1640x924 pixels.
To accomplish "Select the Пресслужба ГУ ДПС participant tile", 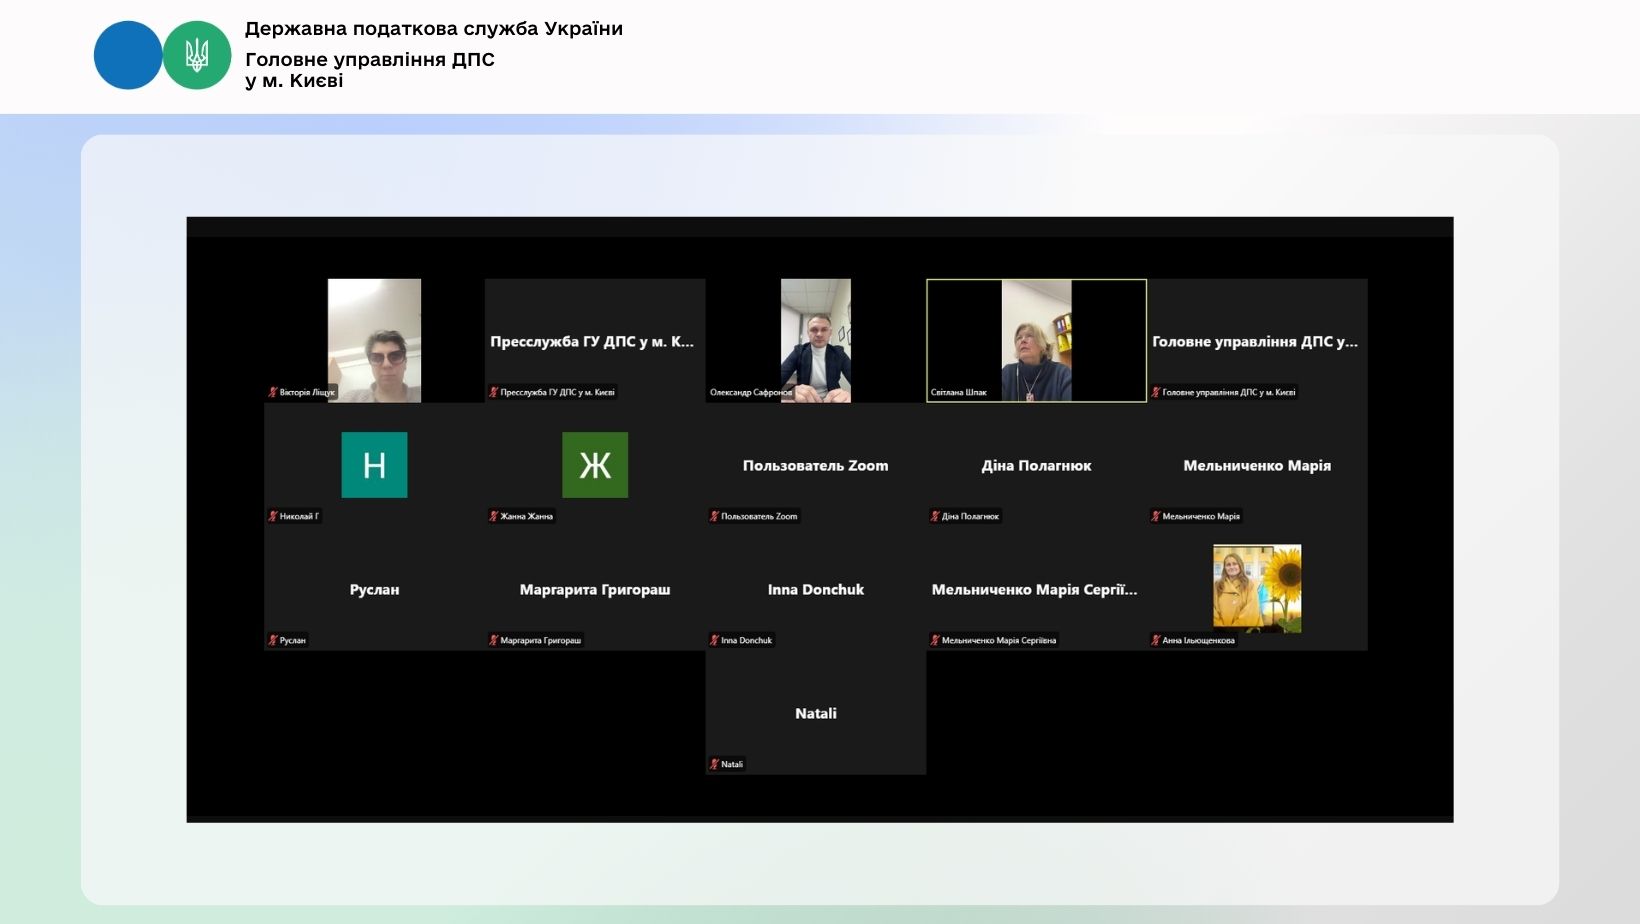I will (x=595, y=341).
